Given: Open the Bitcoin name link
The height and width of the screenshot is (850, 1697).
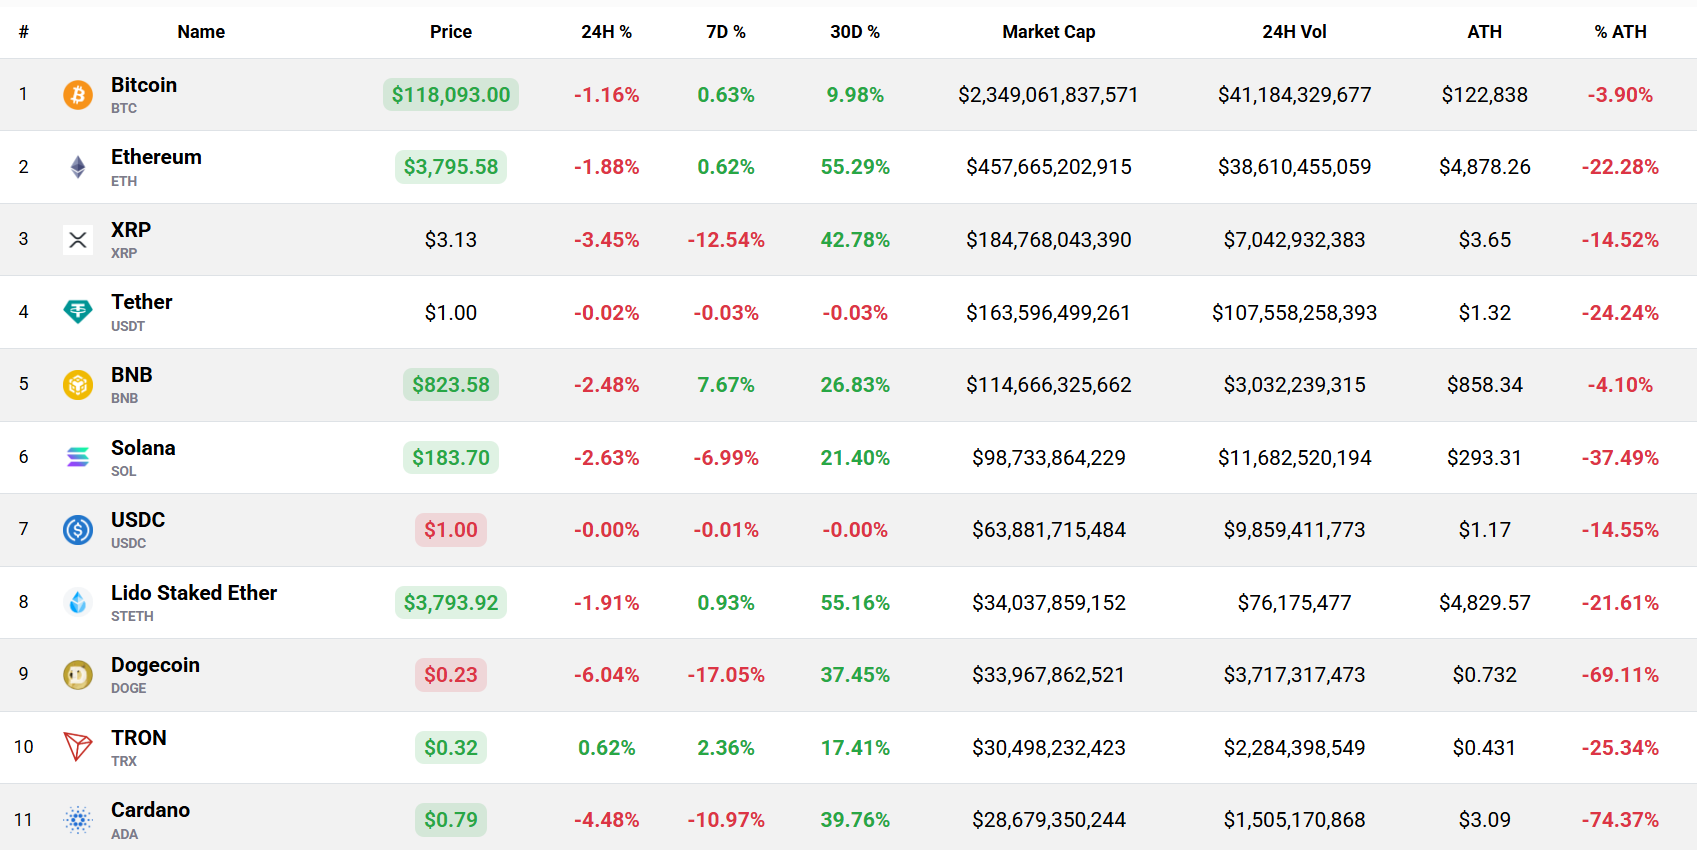Looking at the screenshot, I should (x=144, y=85).
